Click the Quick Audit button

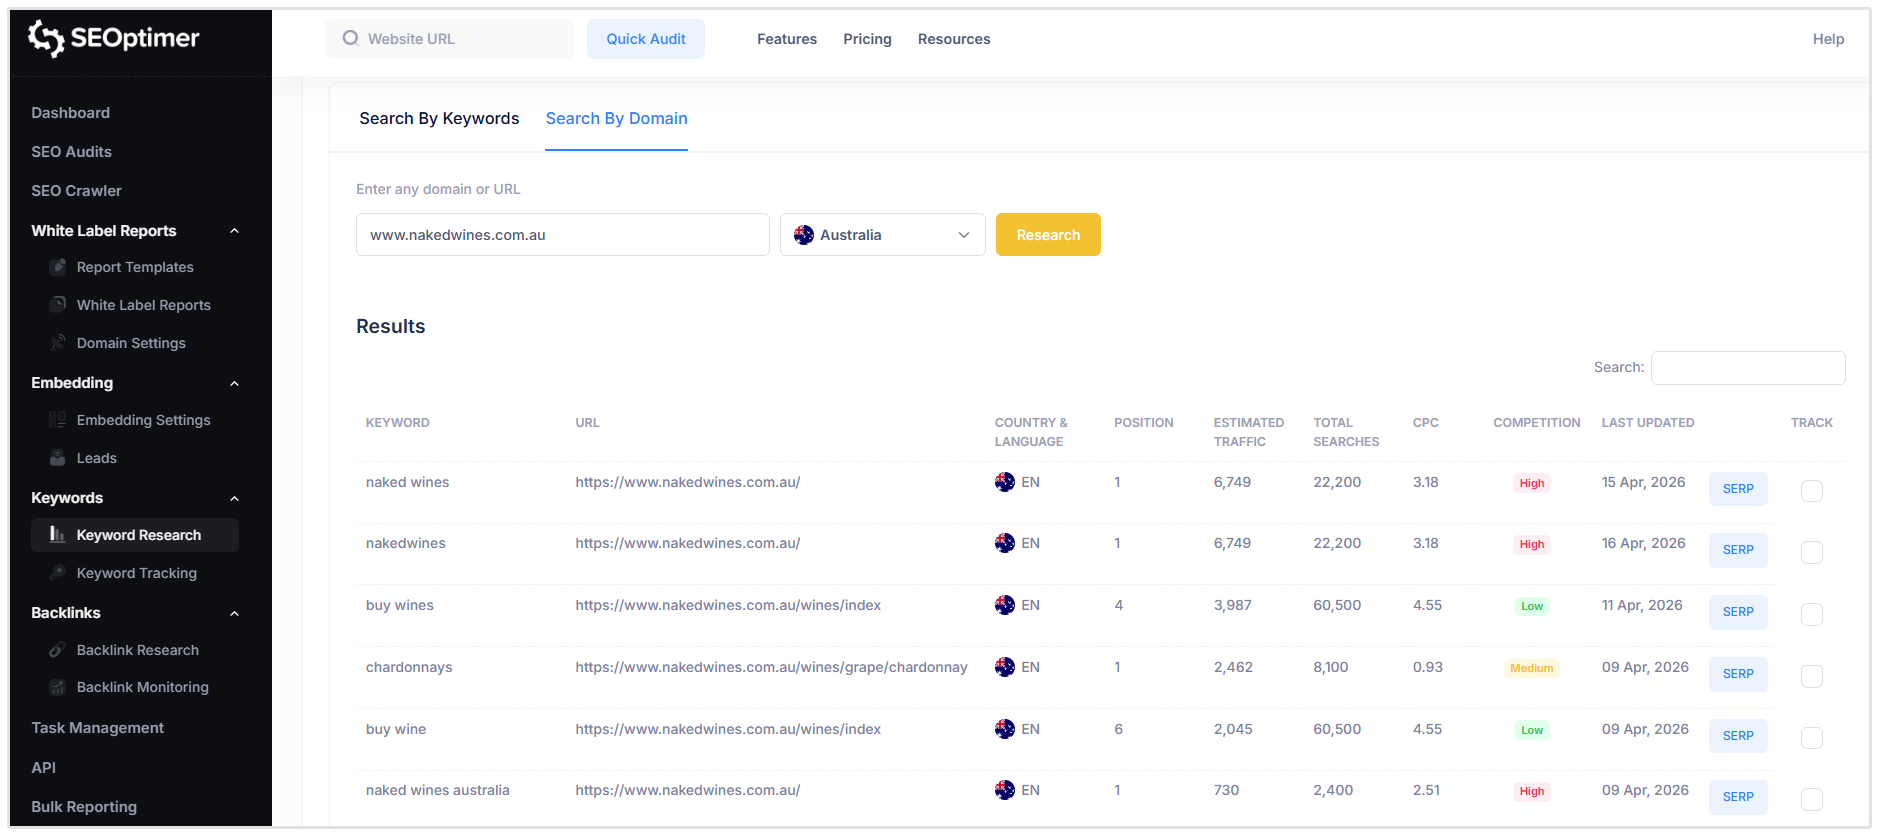646,39
